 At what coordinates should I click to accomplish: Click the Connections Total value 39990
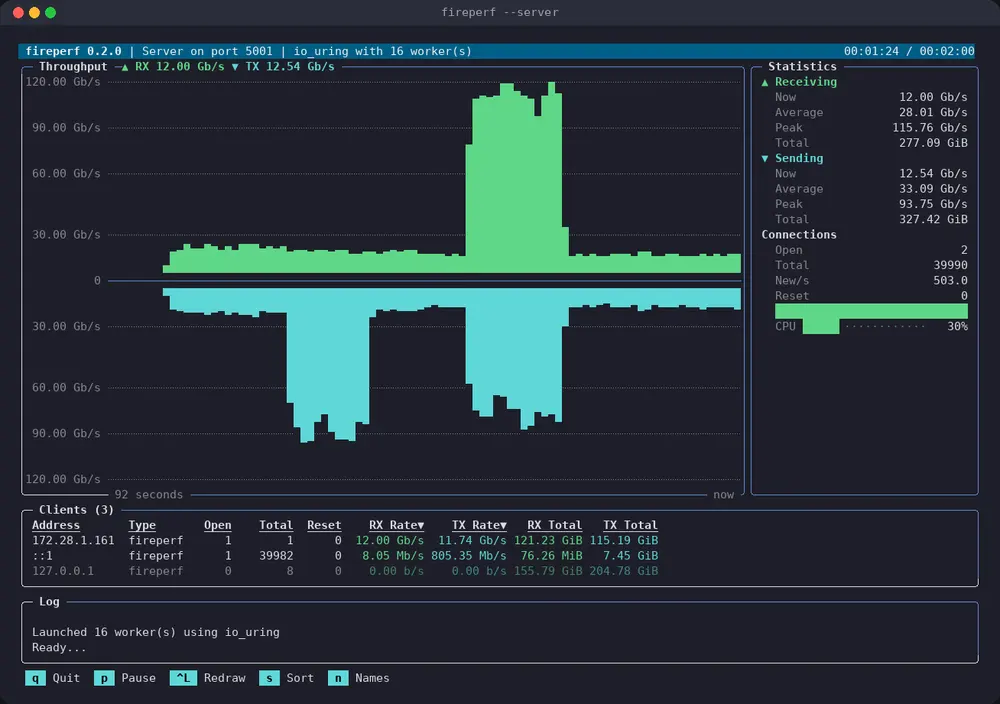pyautogui.click(x=950, y=265)
